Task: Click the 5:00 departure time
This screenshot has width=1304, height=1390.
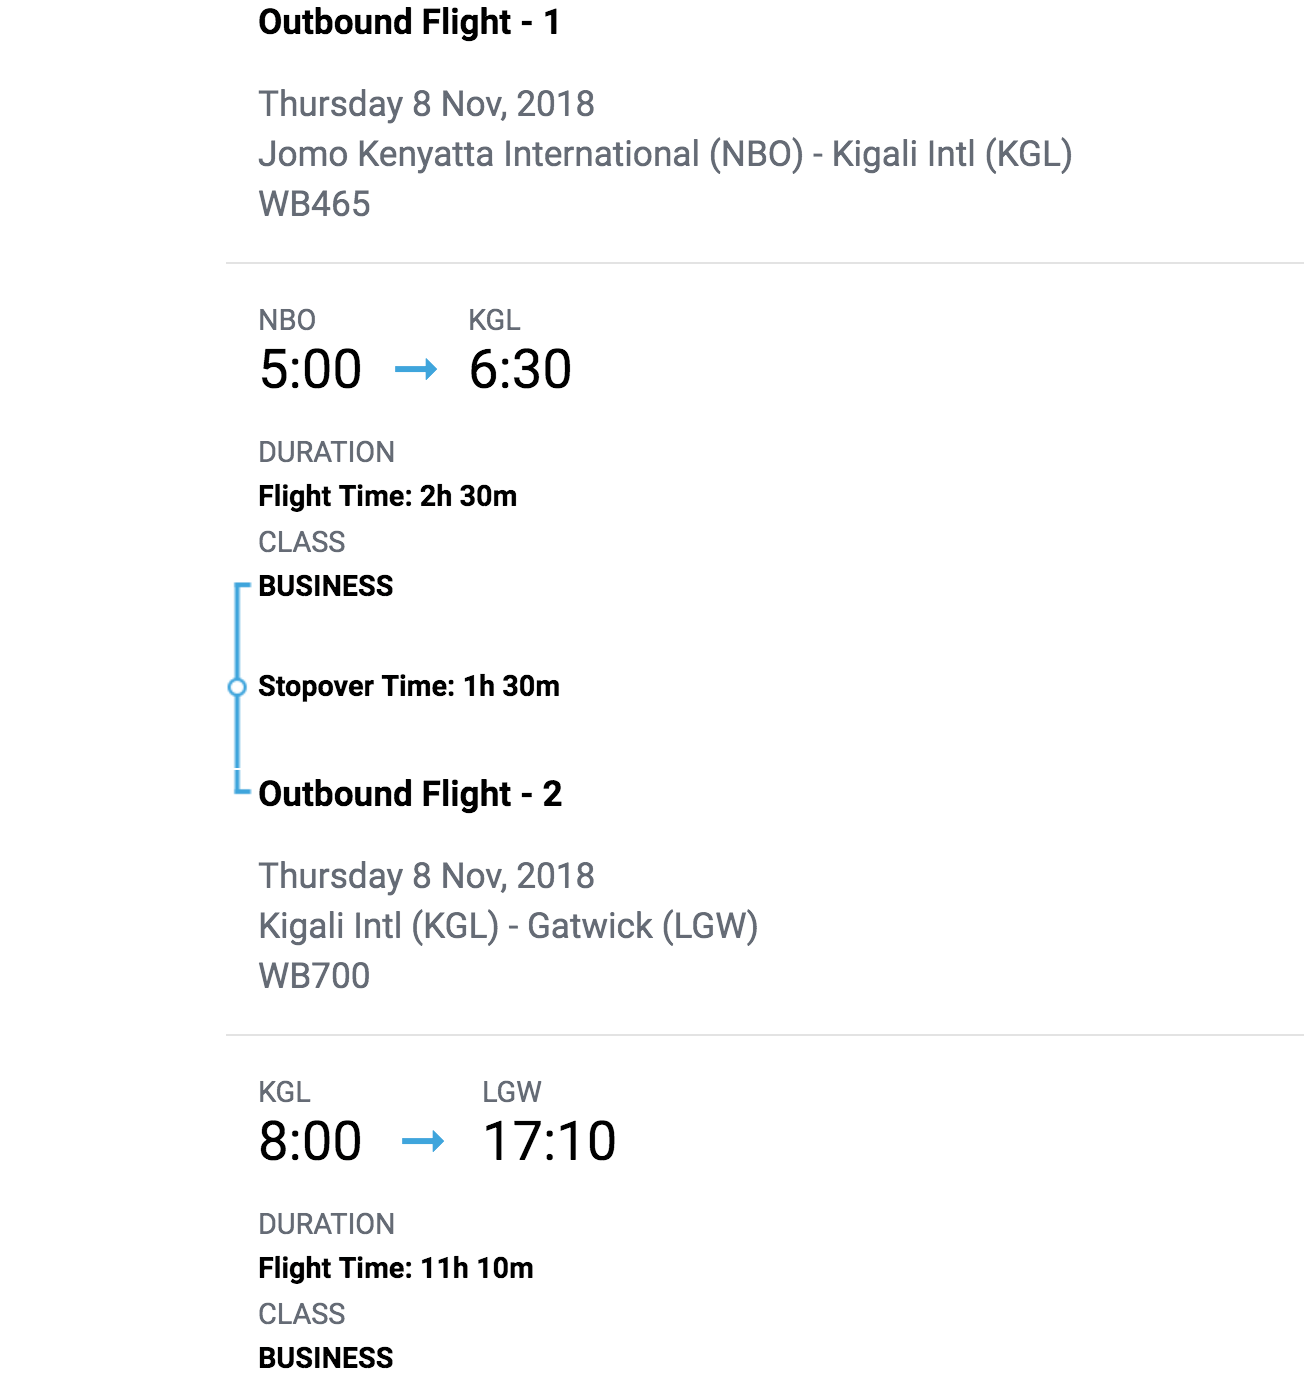Action: [x=310, y=369]
